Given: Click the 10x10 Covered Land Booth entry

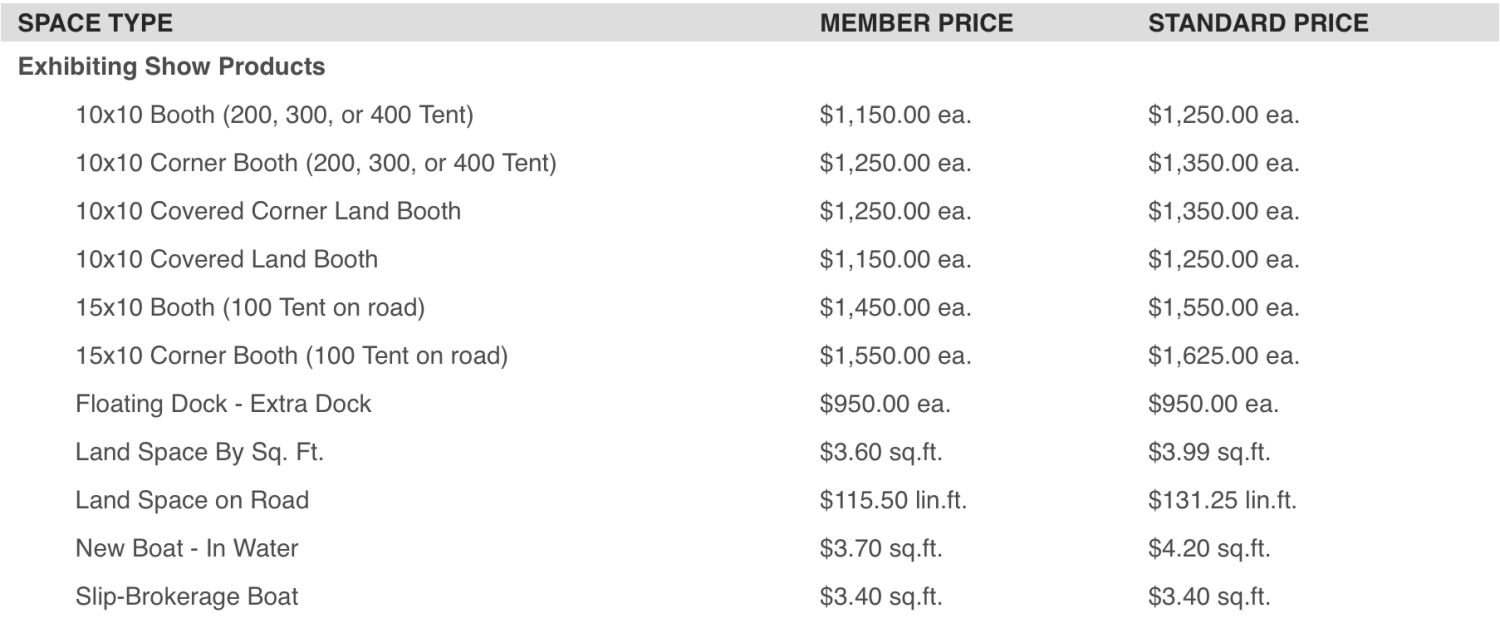Looking at the screenshot, I should (226, 259).
